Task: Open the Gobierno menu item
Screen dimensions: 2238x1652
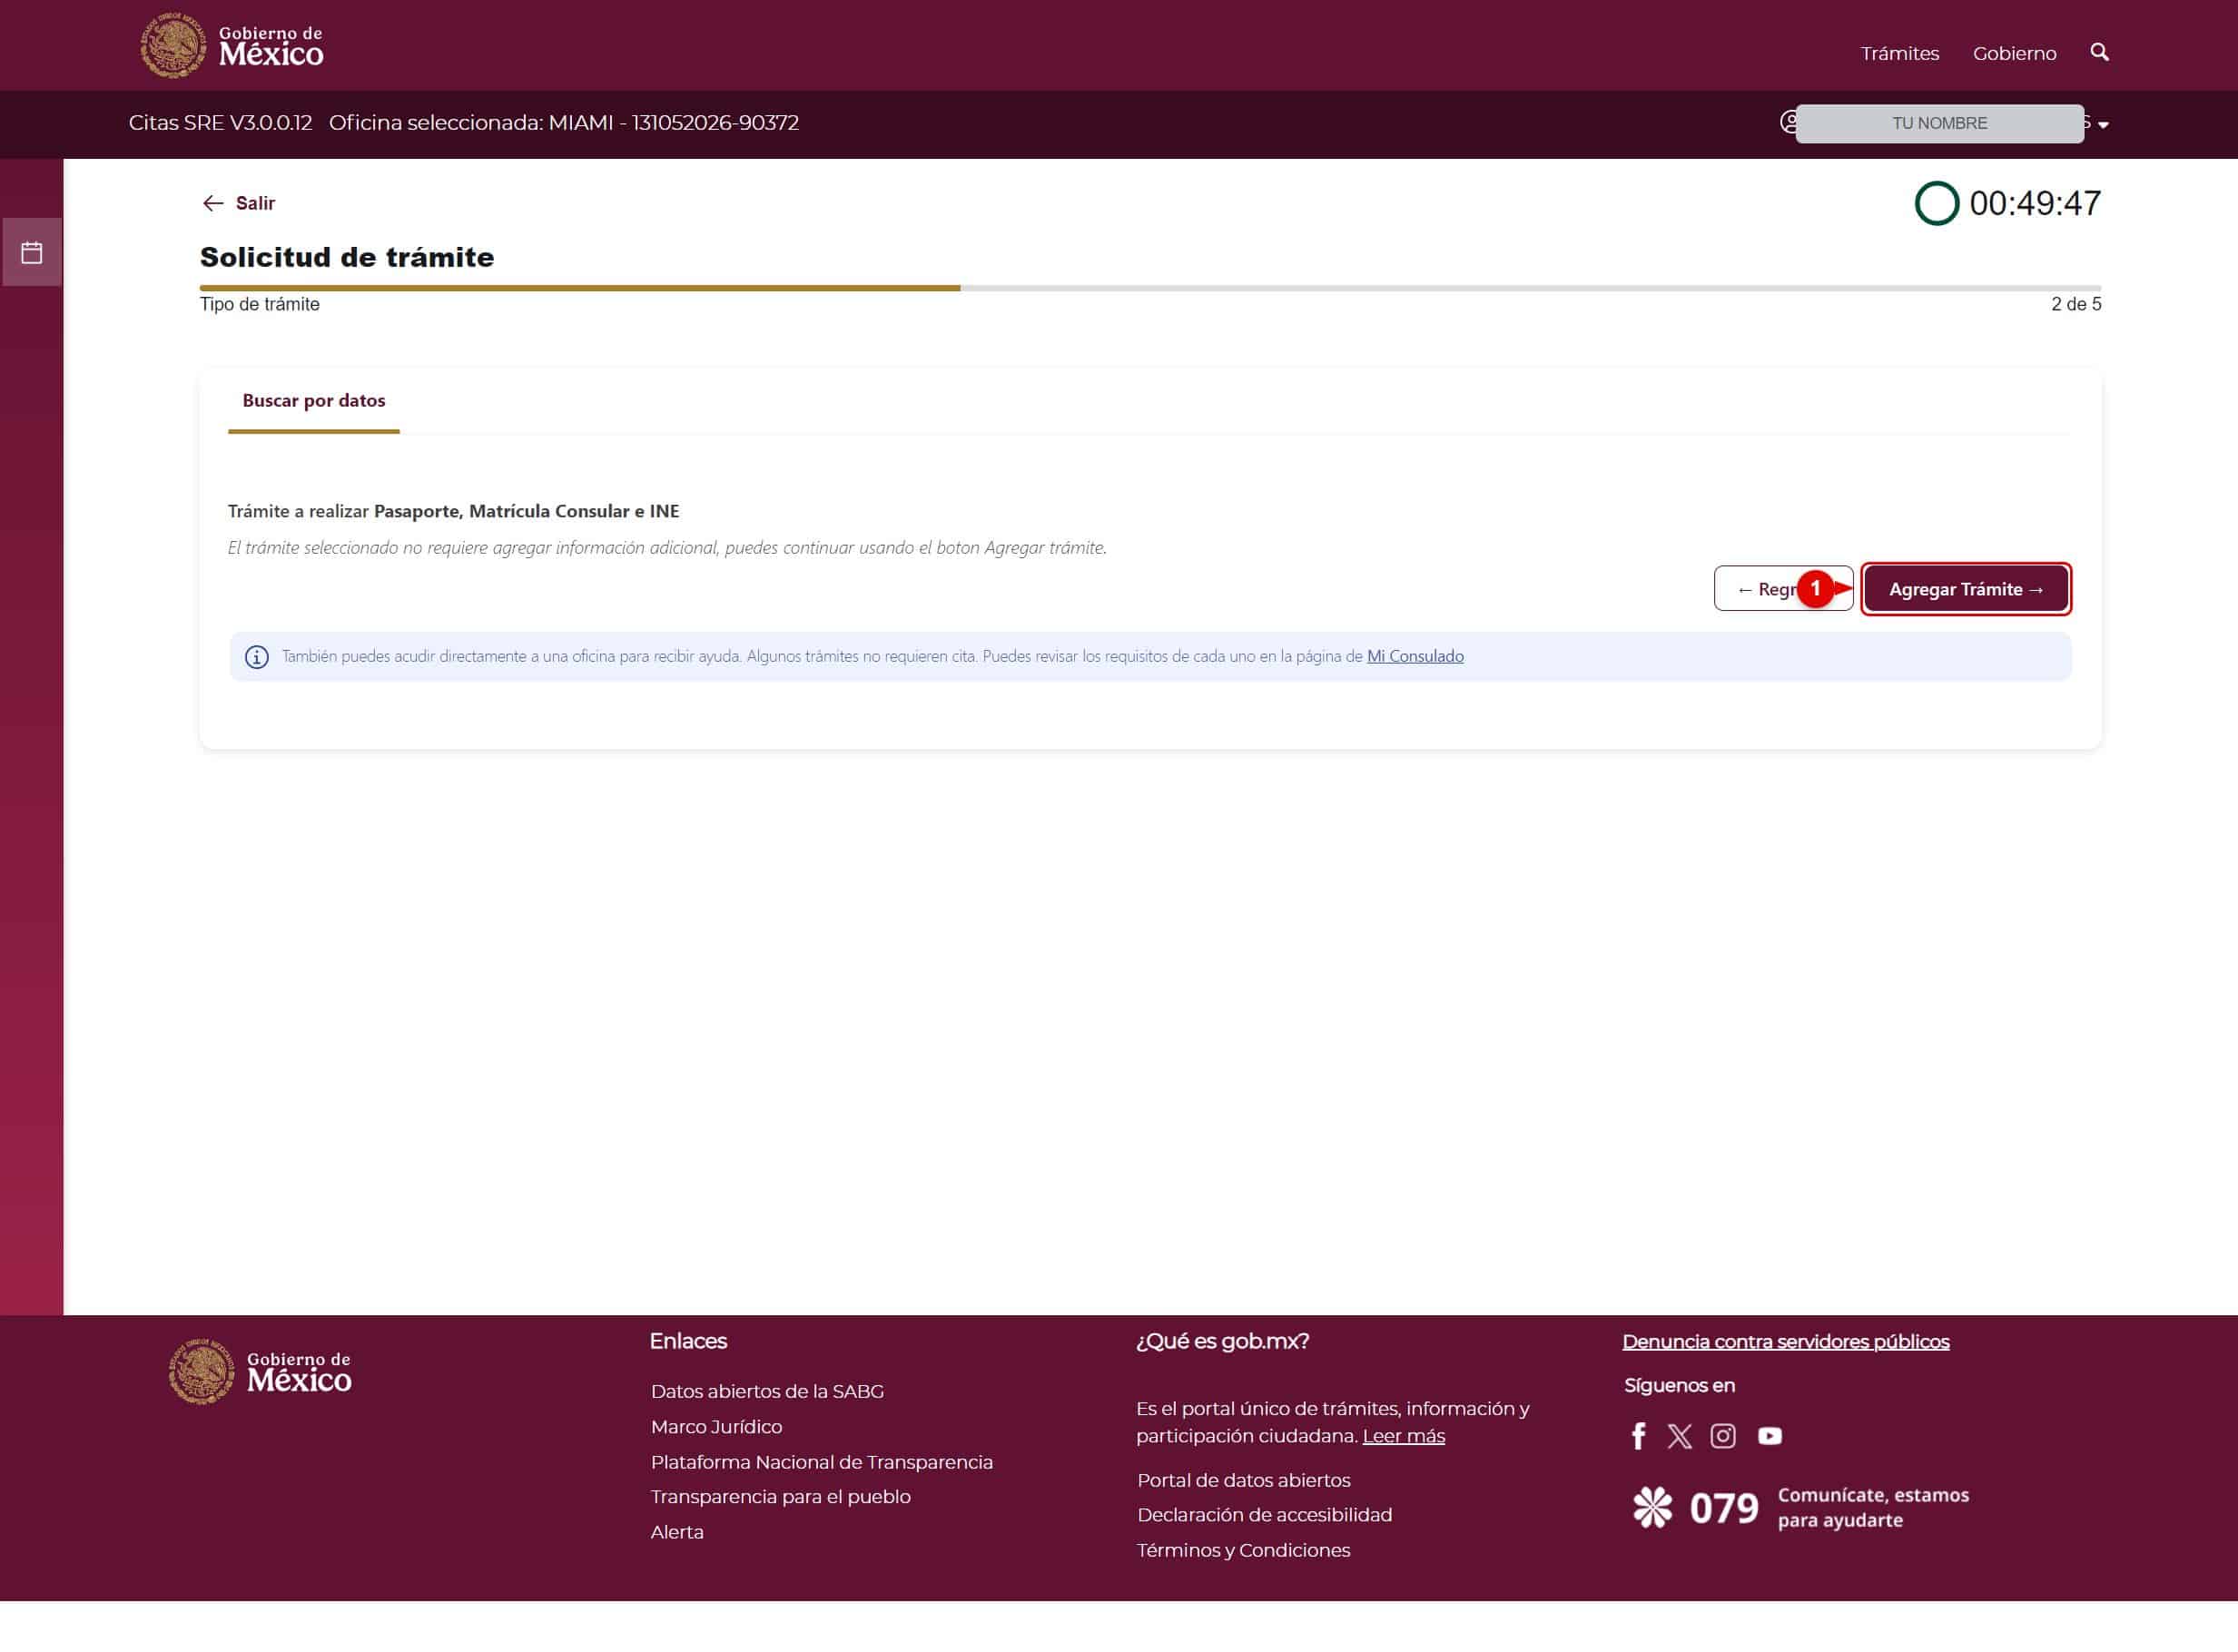Action: (2014, 53)
